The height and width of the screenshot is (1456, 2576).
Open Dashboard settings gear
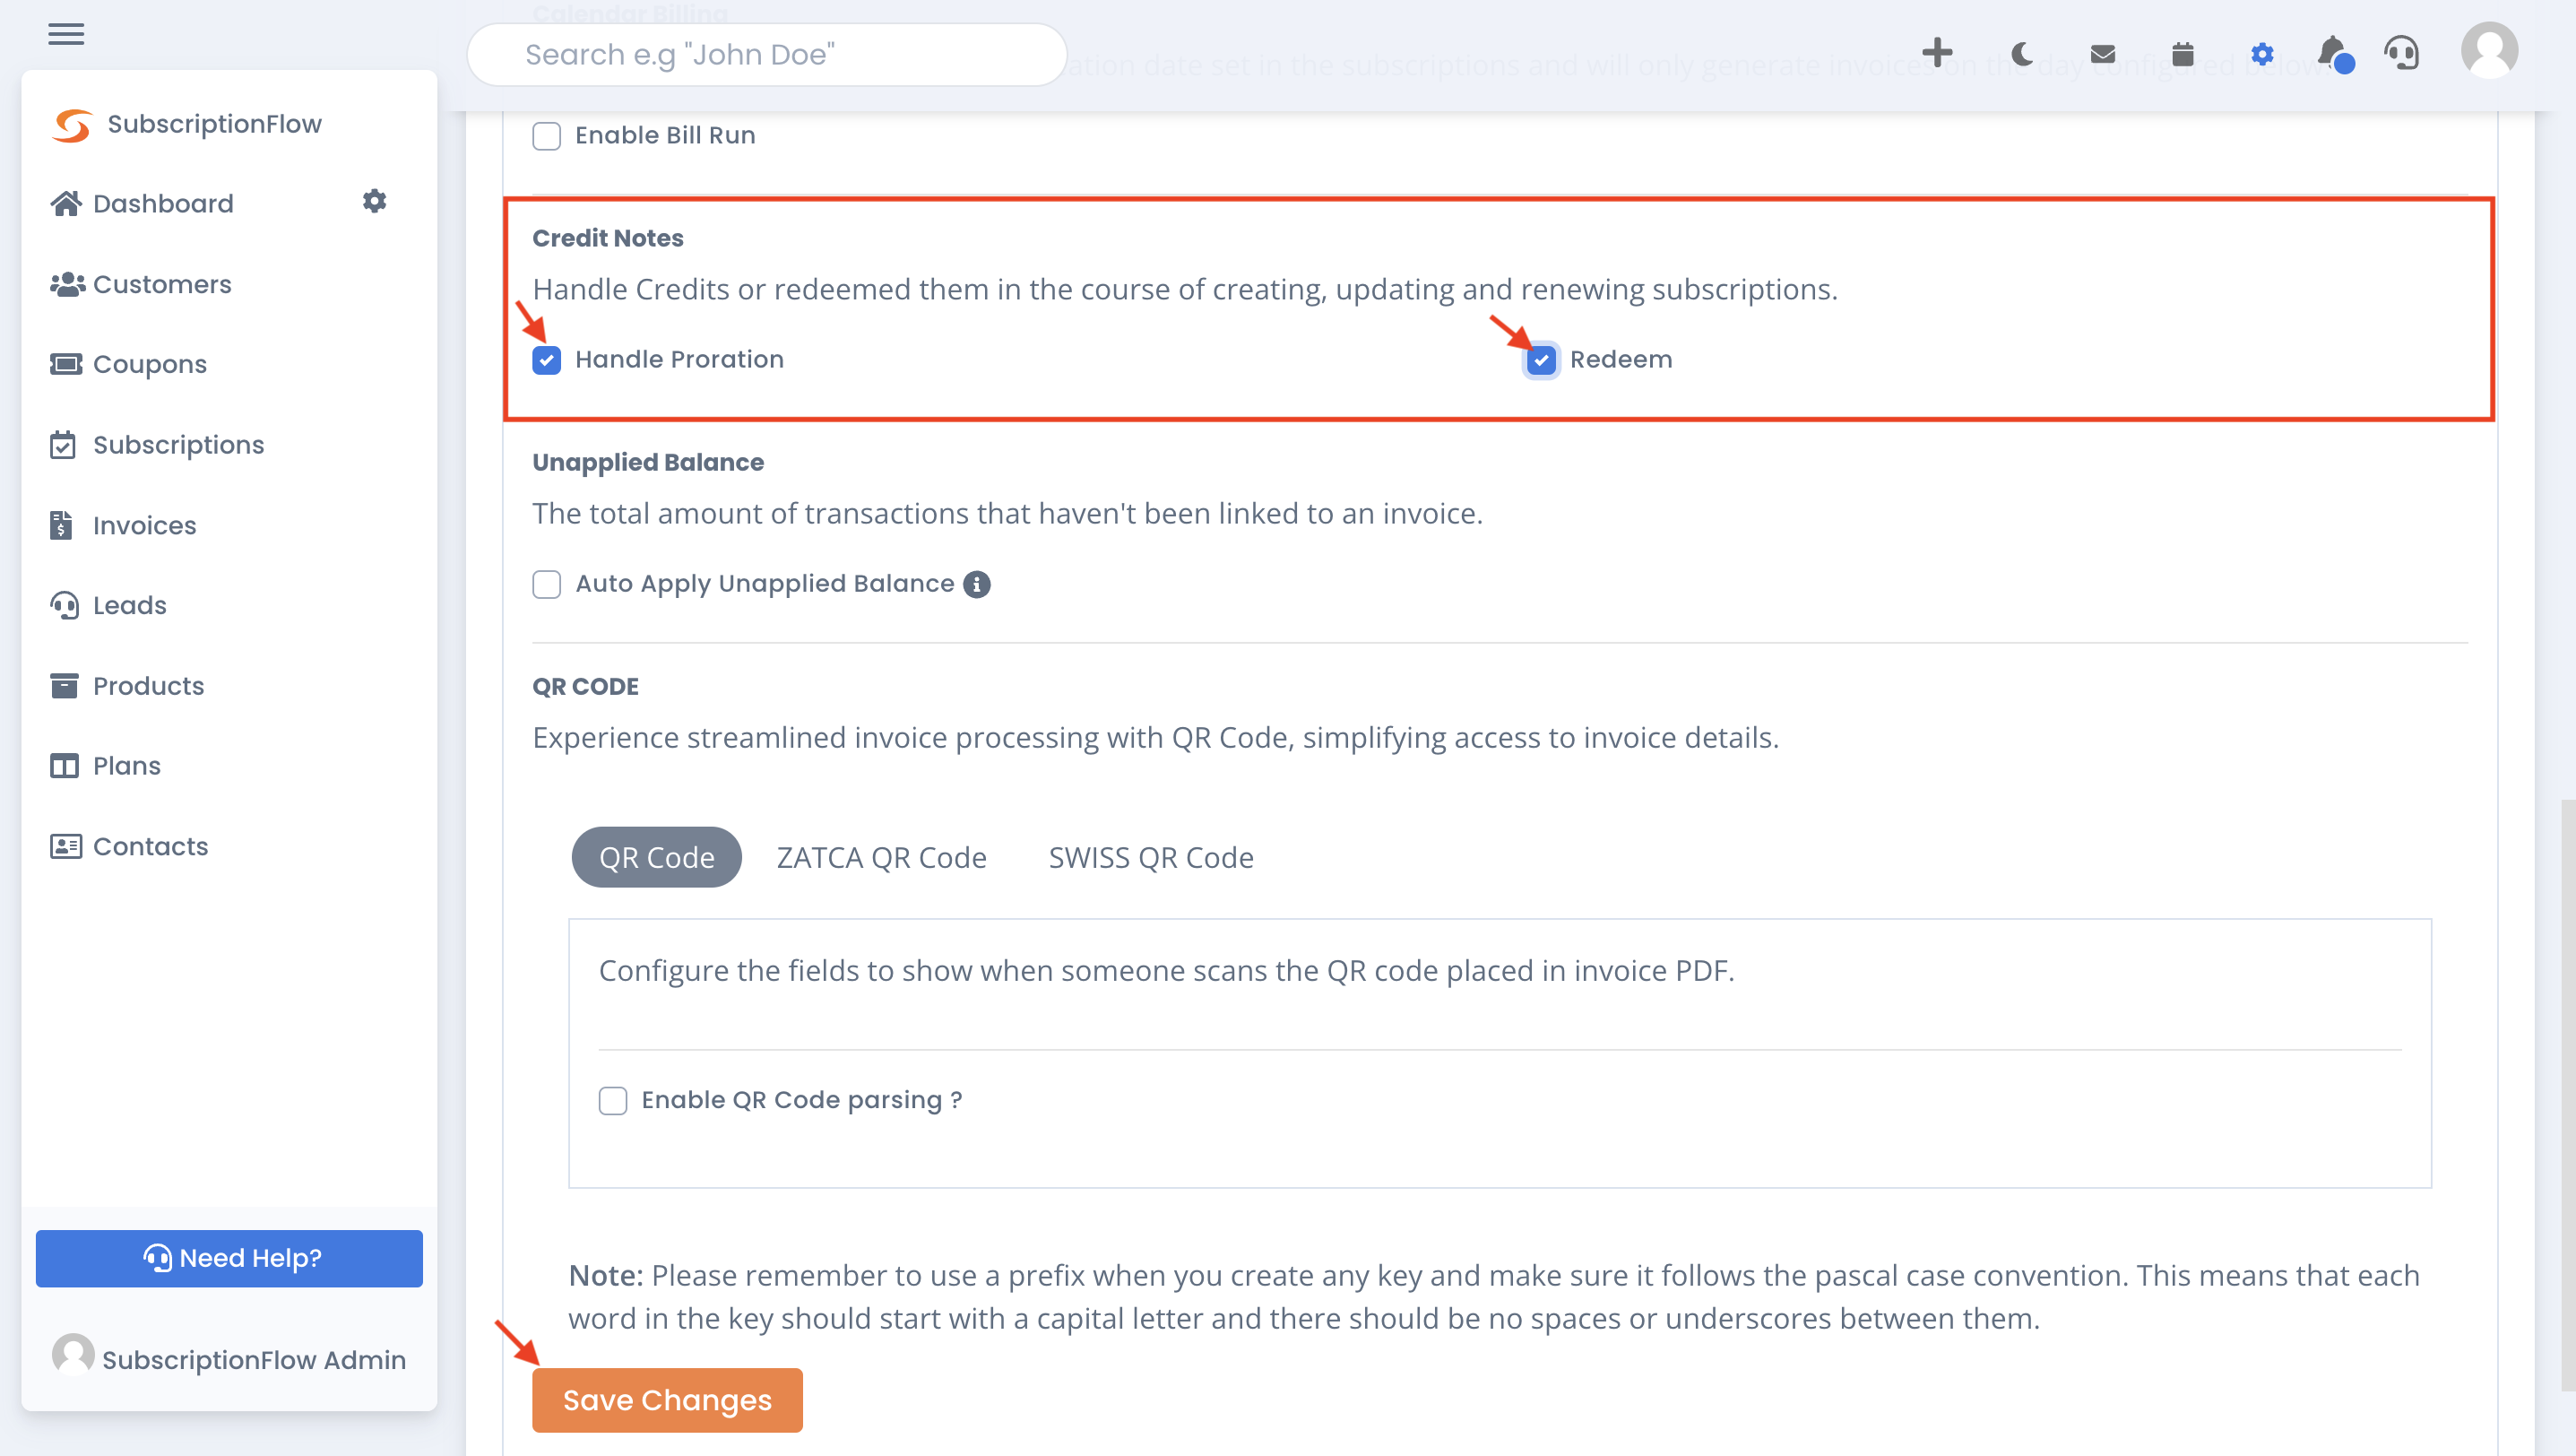(x=374, y=201)
